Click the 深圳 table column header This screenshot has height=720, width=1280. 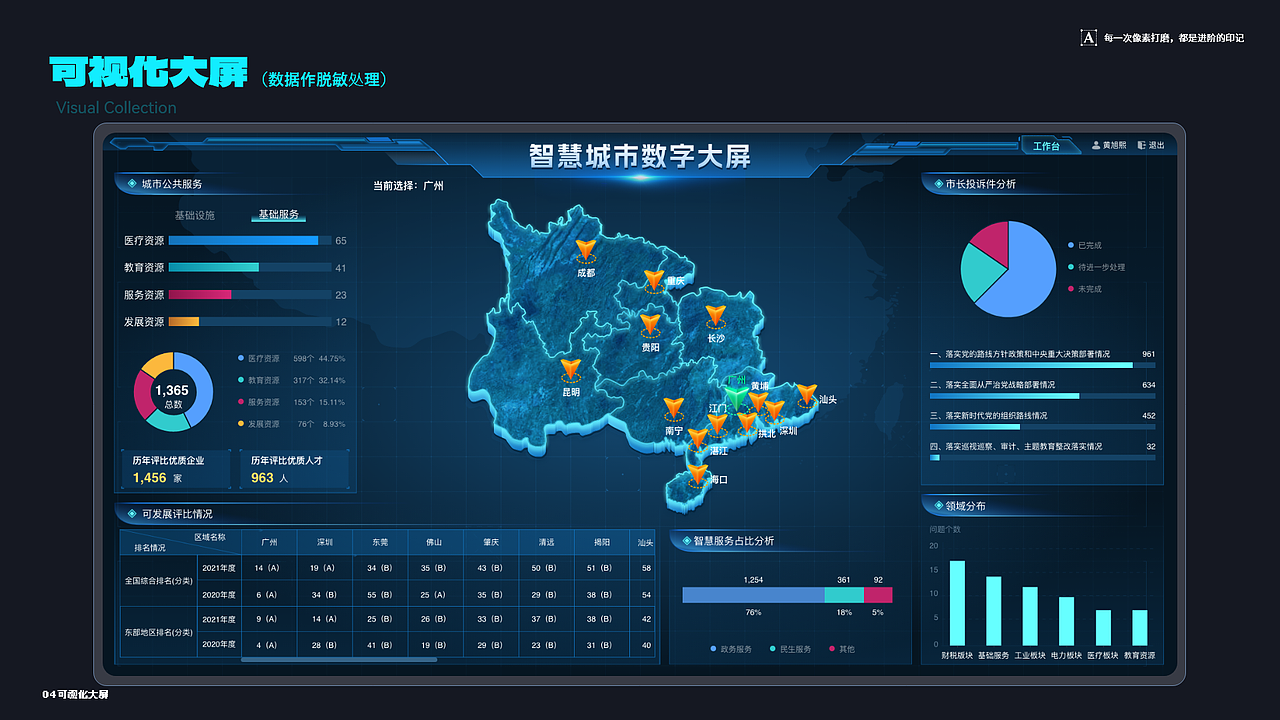click(325, 543)
